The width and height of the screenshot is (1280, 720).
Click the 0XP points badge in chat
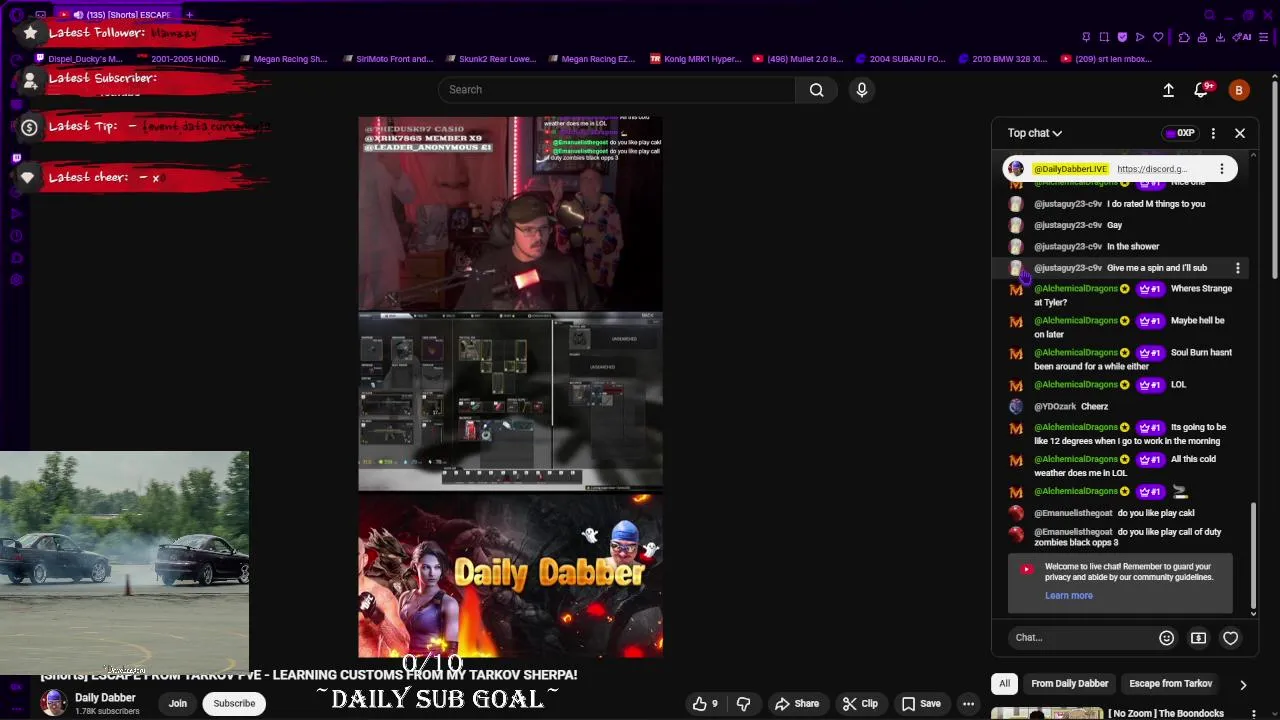pos(1180,133)
